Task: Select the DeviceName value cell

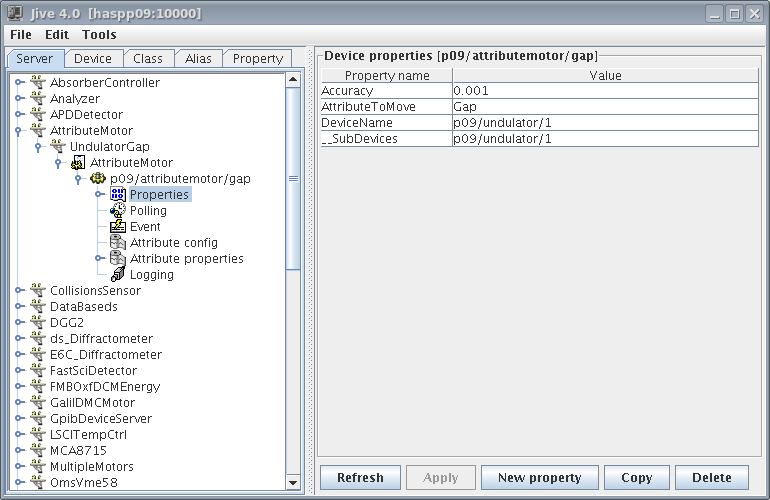Action: pos(605,123)
